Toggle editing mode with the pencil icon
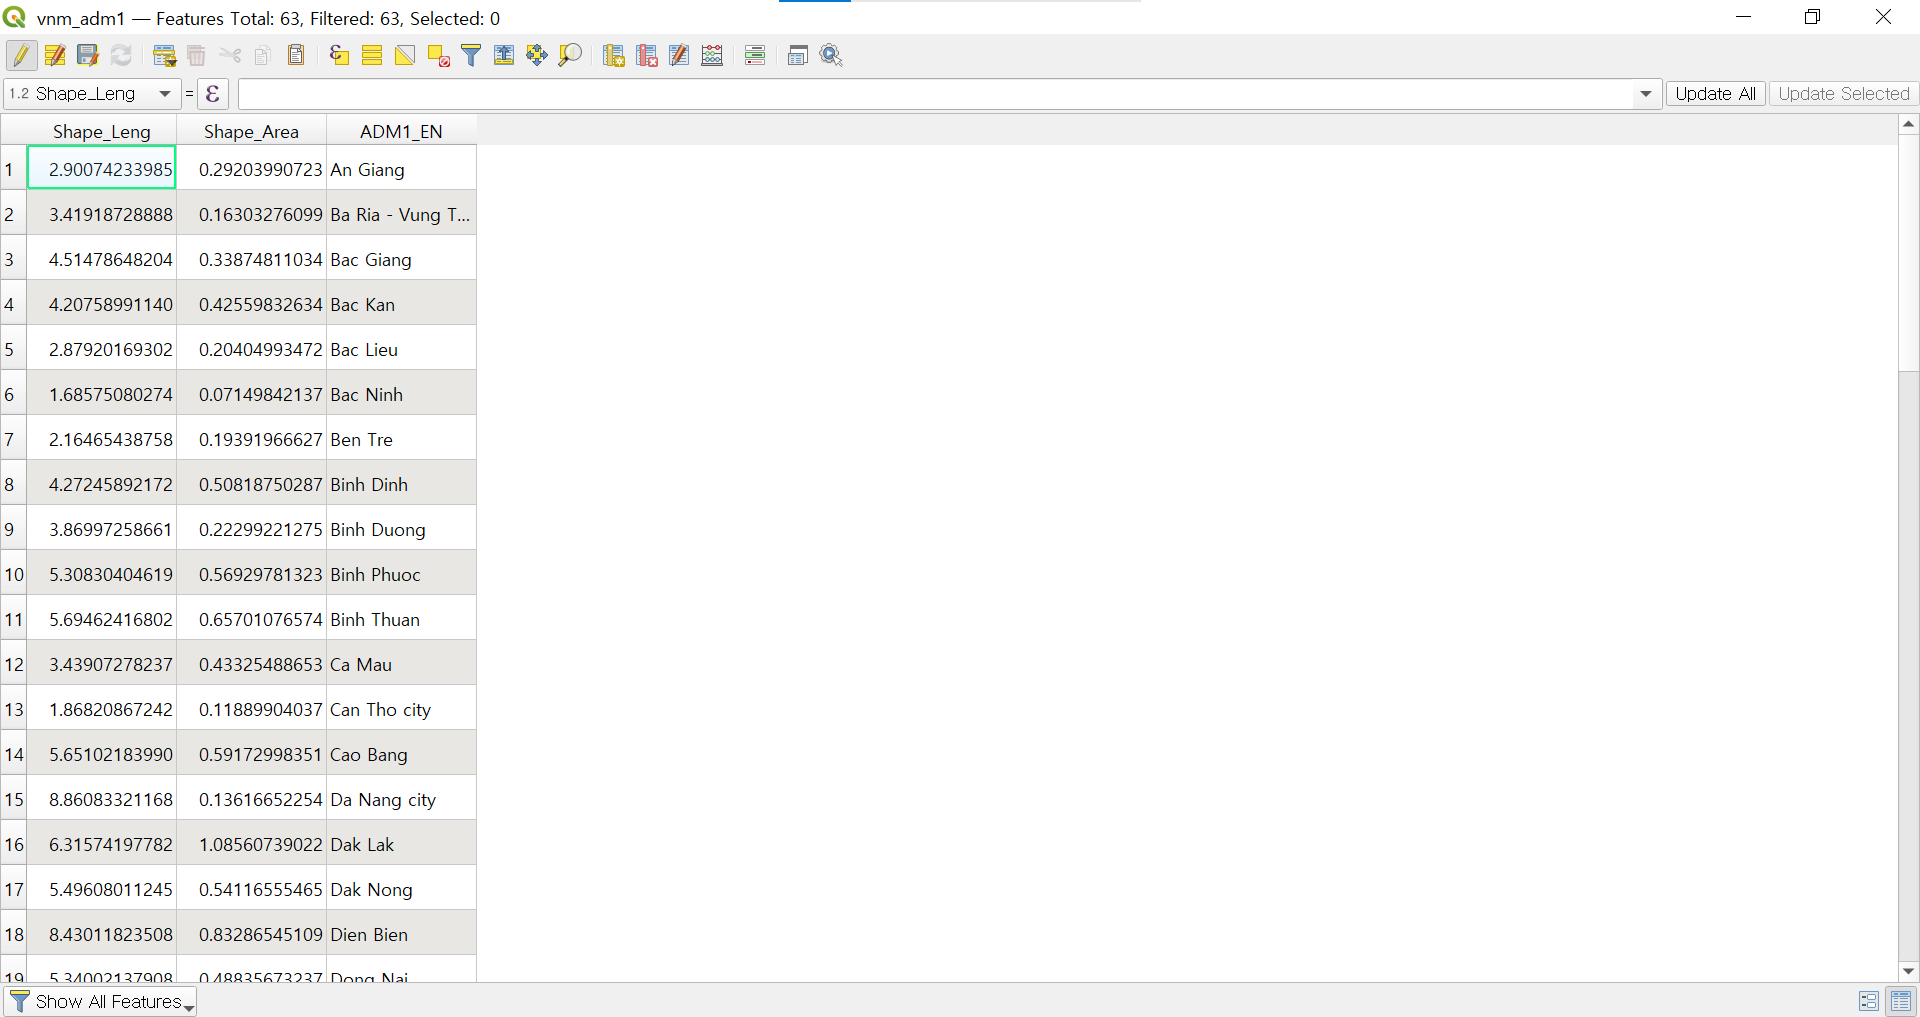This screenshot has height=1017, width=1920. click(x=21, y=56)
